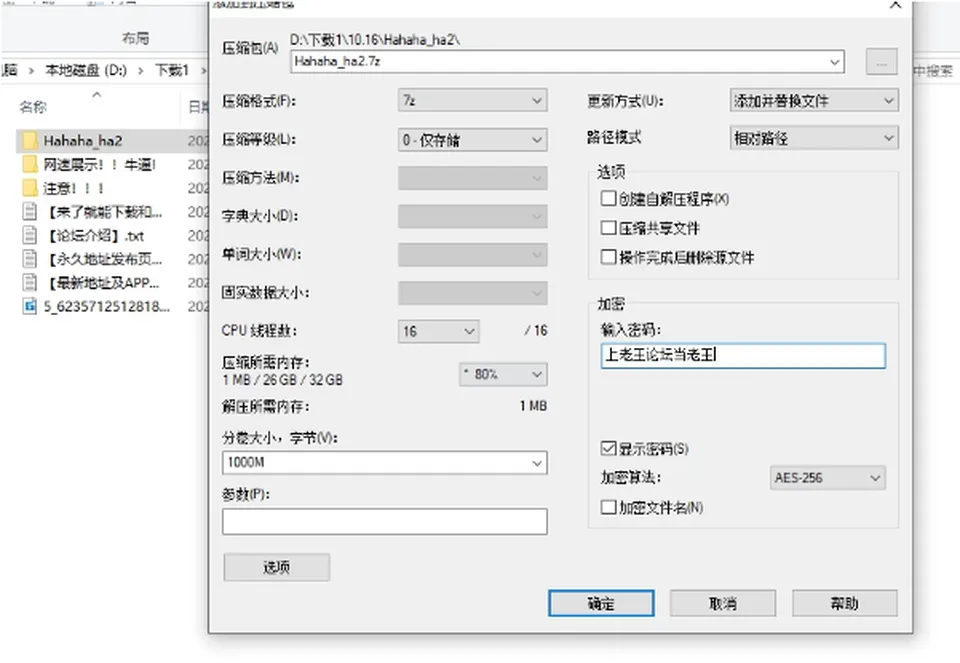Focus the 参数 parameters input field
This screenshot has width=960, height=663.
[x=384, y=522]
